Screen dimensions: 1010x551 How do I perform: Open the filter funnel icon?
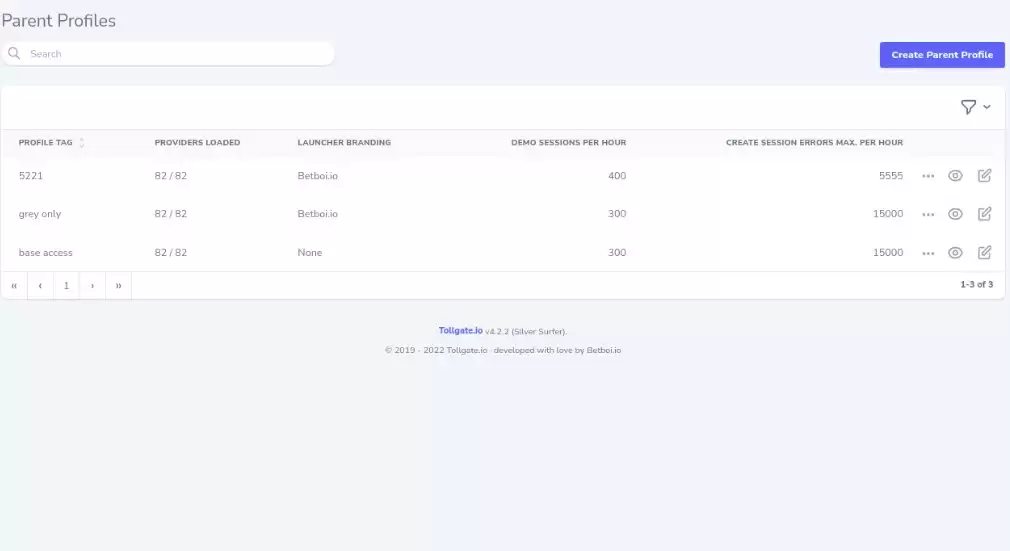click(x=968, y=107)
